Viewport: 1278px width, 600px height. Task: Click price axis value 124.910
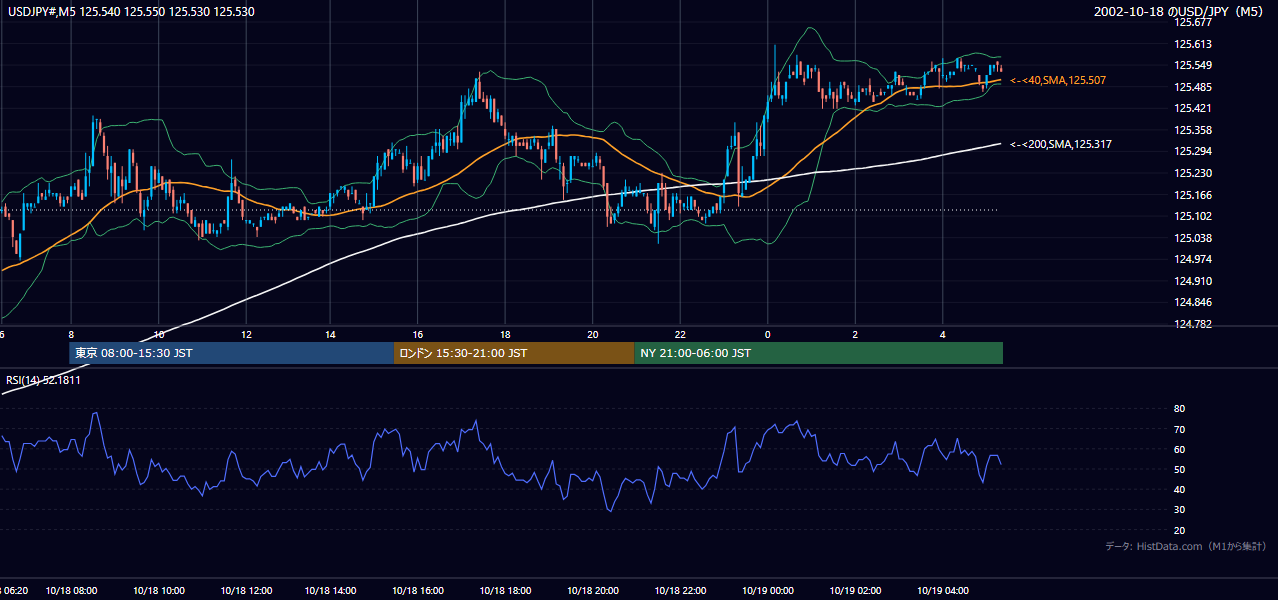click(x=1193, y=281)
